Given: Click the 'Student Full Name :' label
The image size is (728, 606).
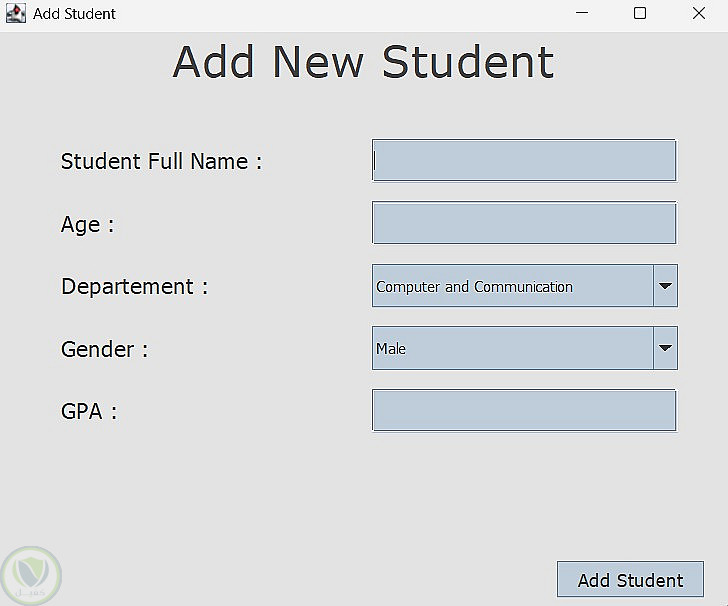Looking at the screenshot, I should click(161, 162).
